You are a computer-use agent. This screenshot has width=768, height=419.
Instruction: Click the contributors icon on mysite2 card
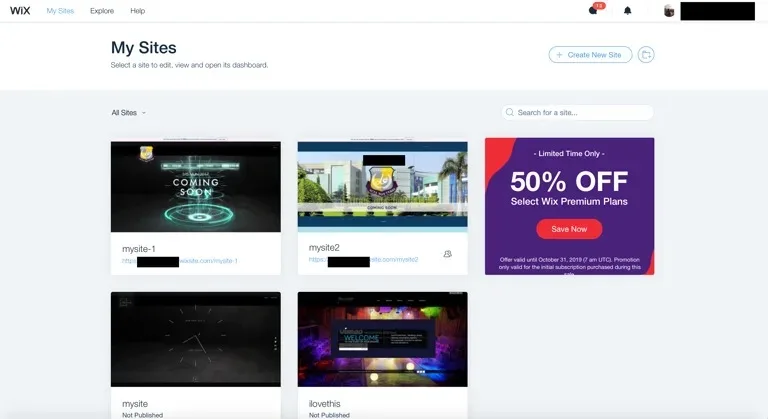click(x=447, y=254)
